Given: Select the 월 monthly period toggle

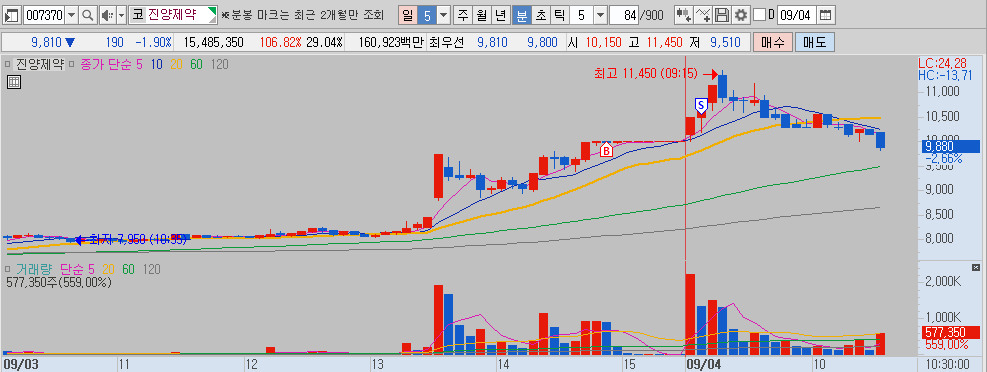Looking at the screenshot, I should (x=482, y=14).
